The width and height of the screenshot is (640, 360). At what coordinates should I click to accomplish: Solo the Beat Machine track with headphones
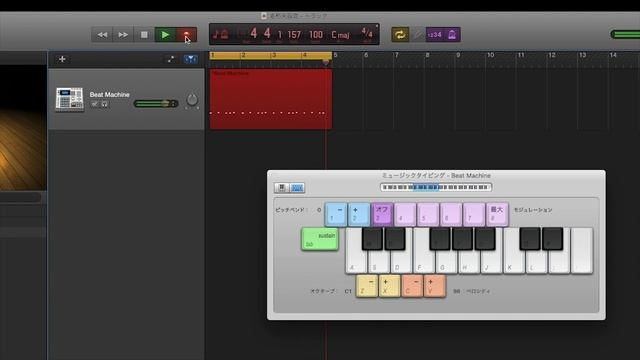[104, 104]
